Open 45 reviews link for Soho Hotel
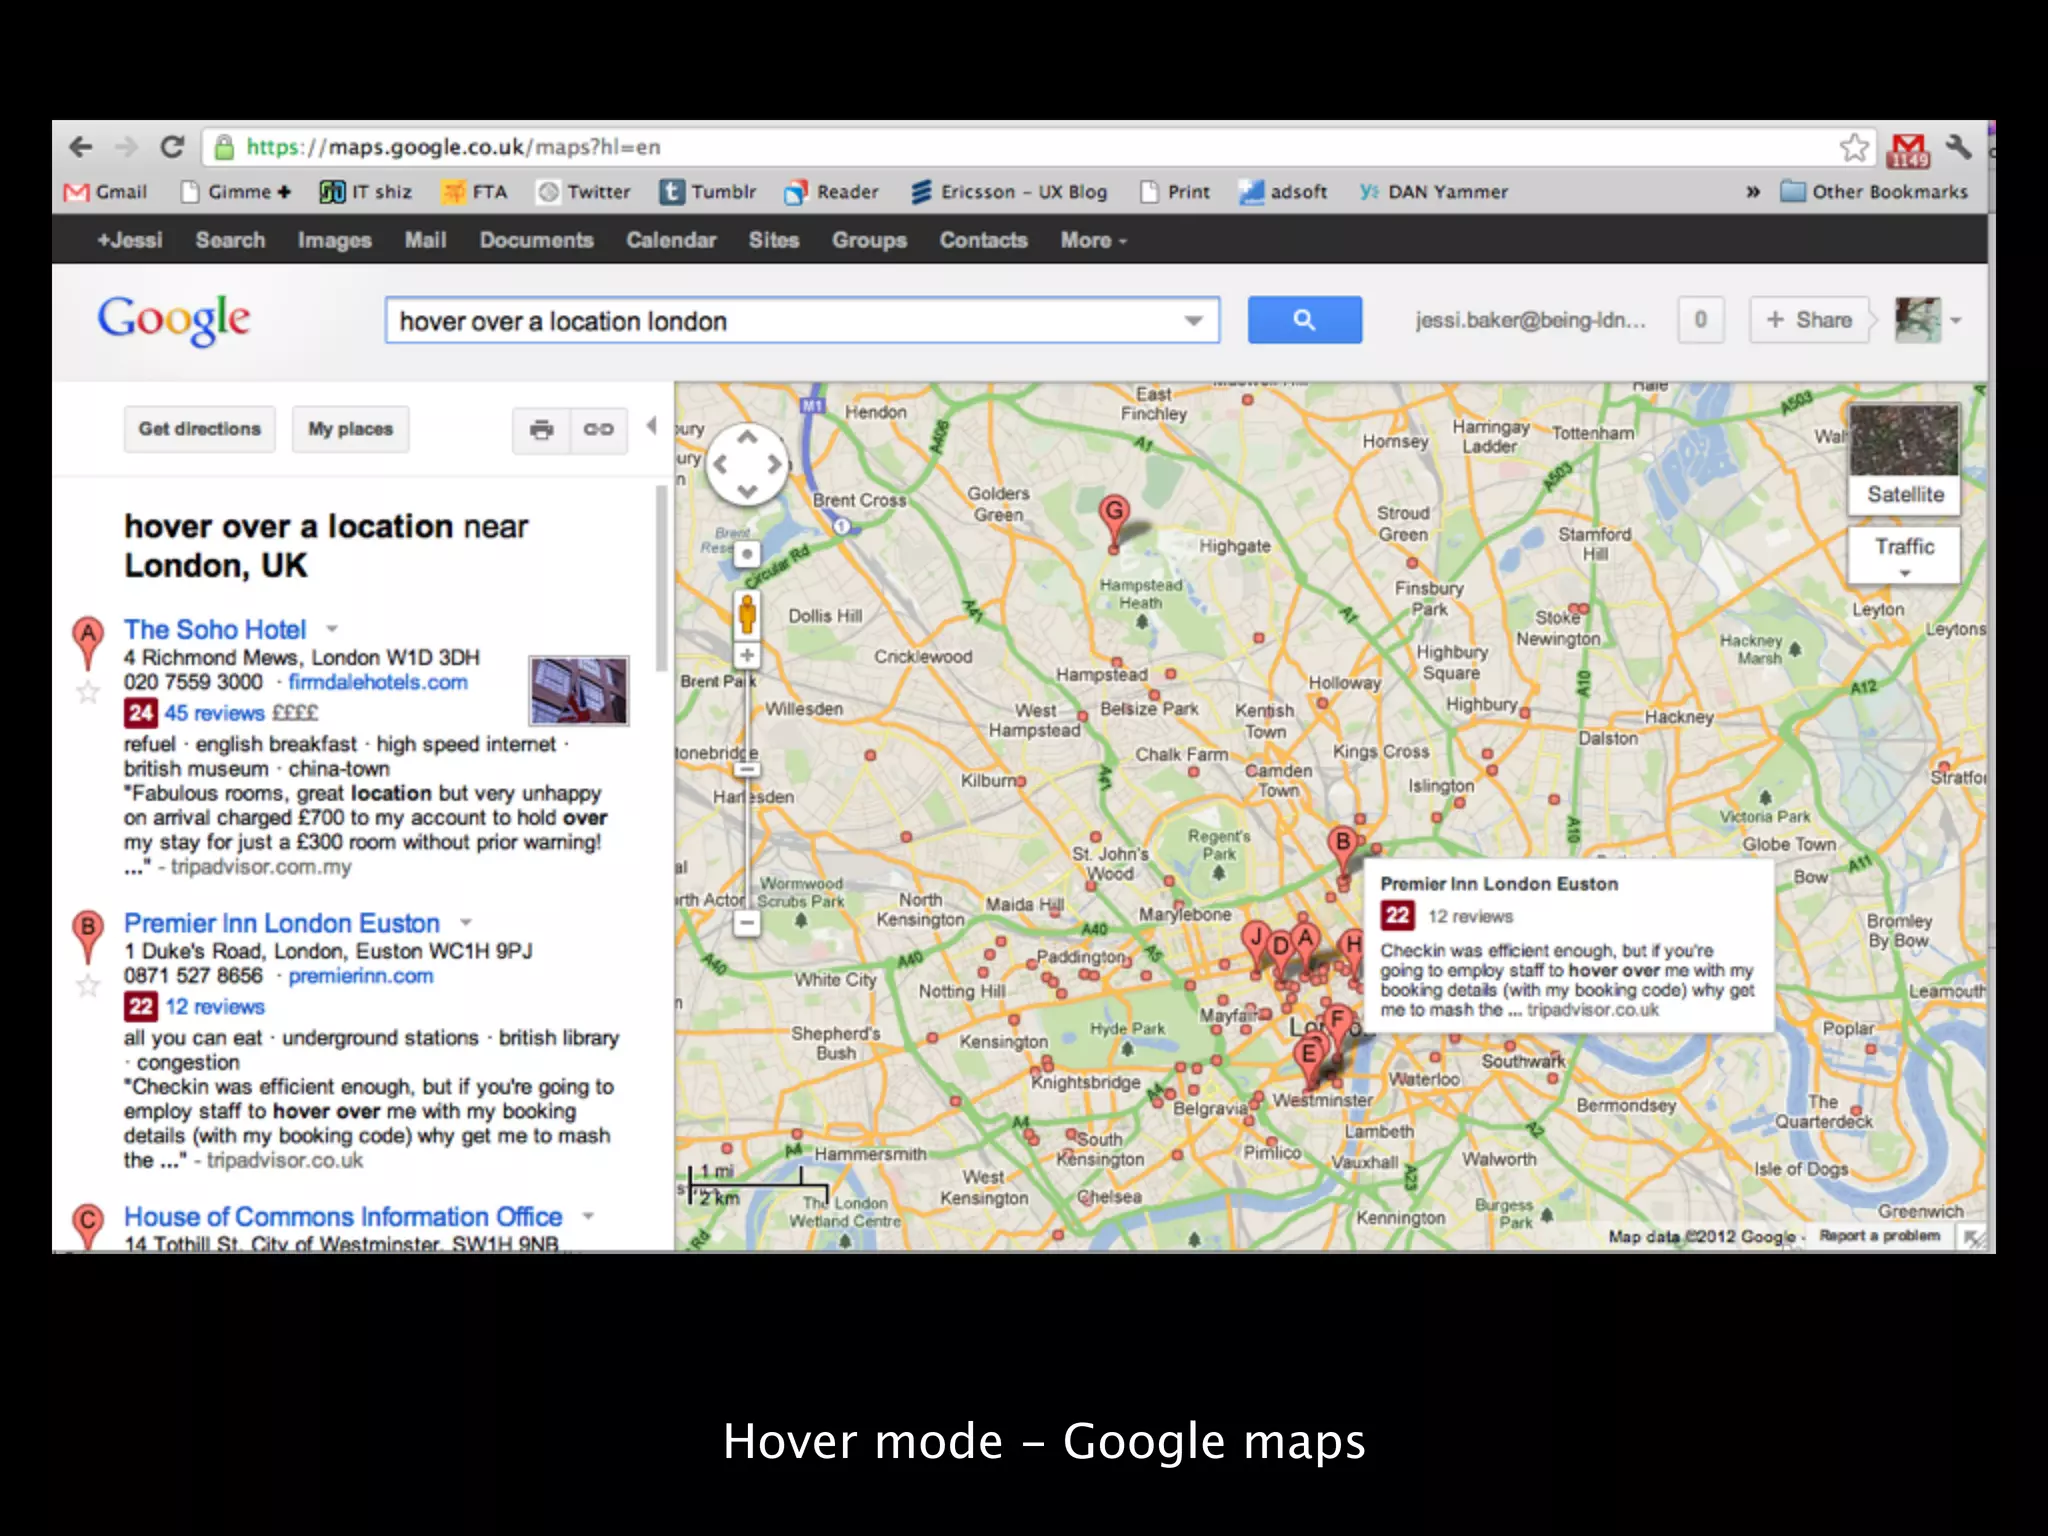 (214, 713)
